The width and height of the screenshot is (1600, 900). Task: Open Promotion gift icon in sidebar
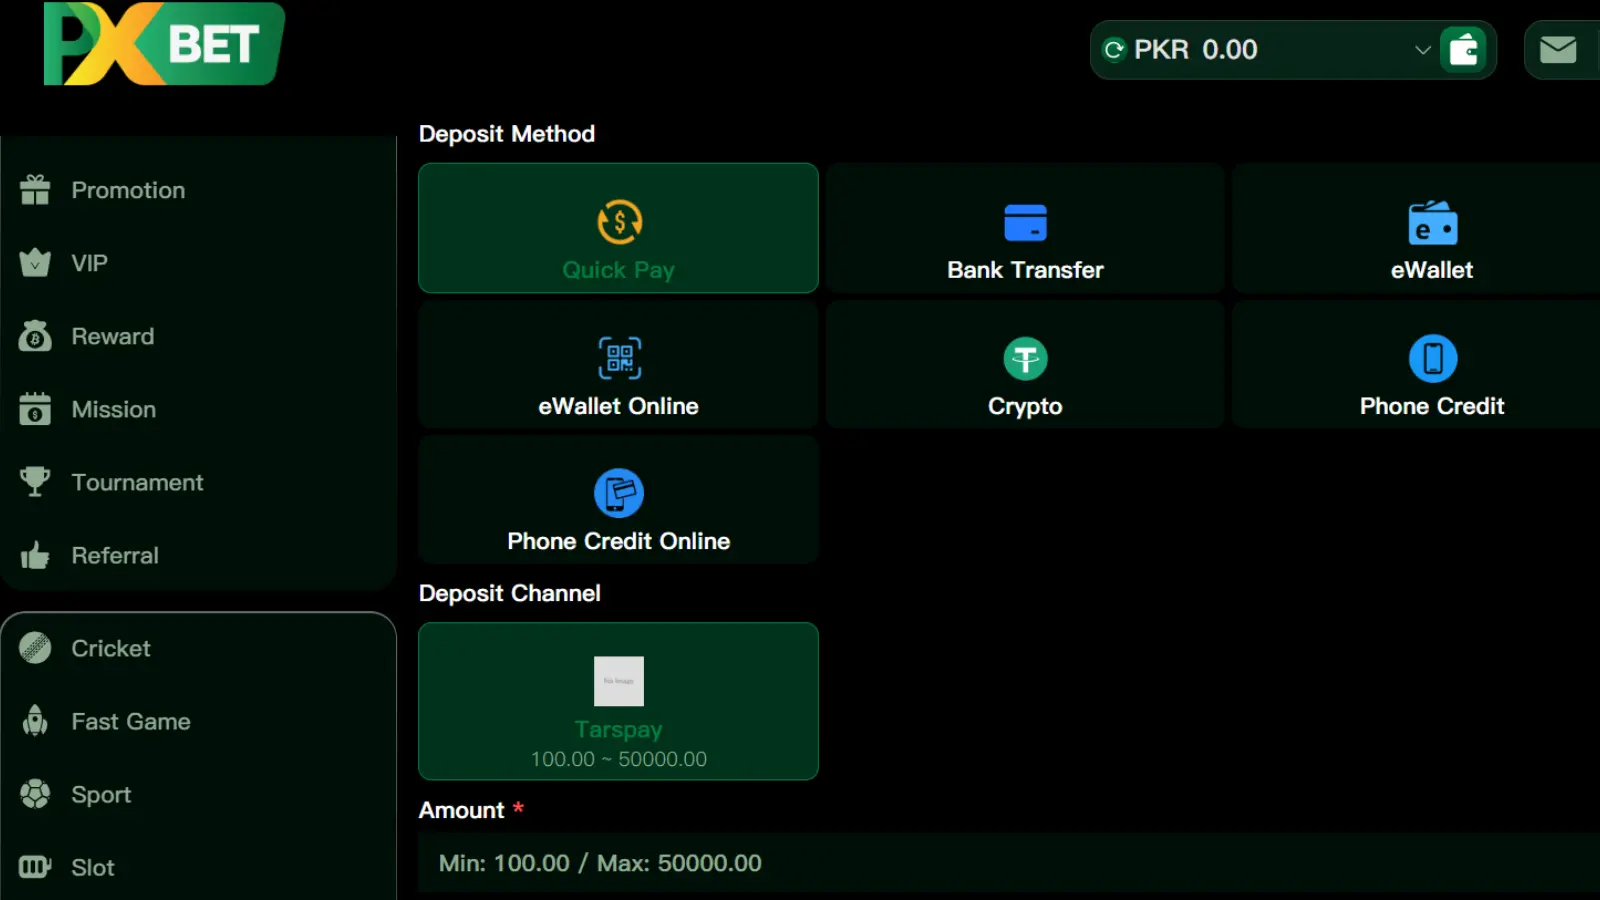[35, 189]
